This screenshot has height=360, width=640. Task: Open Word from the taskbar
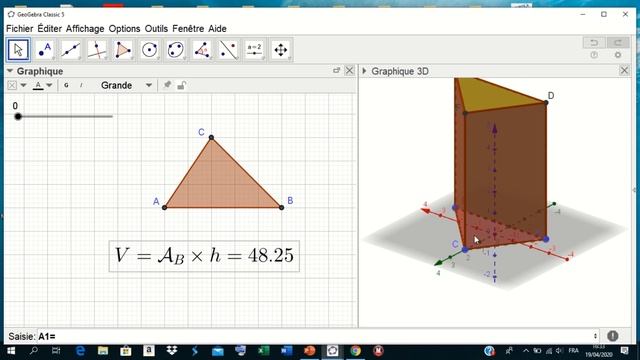click(x=287, y=351)
